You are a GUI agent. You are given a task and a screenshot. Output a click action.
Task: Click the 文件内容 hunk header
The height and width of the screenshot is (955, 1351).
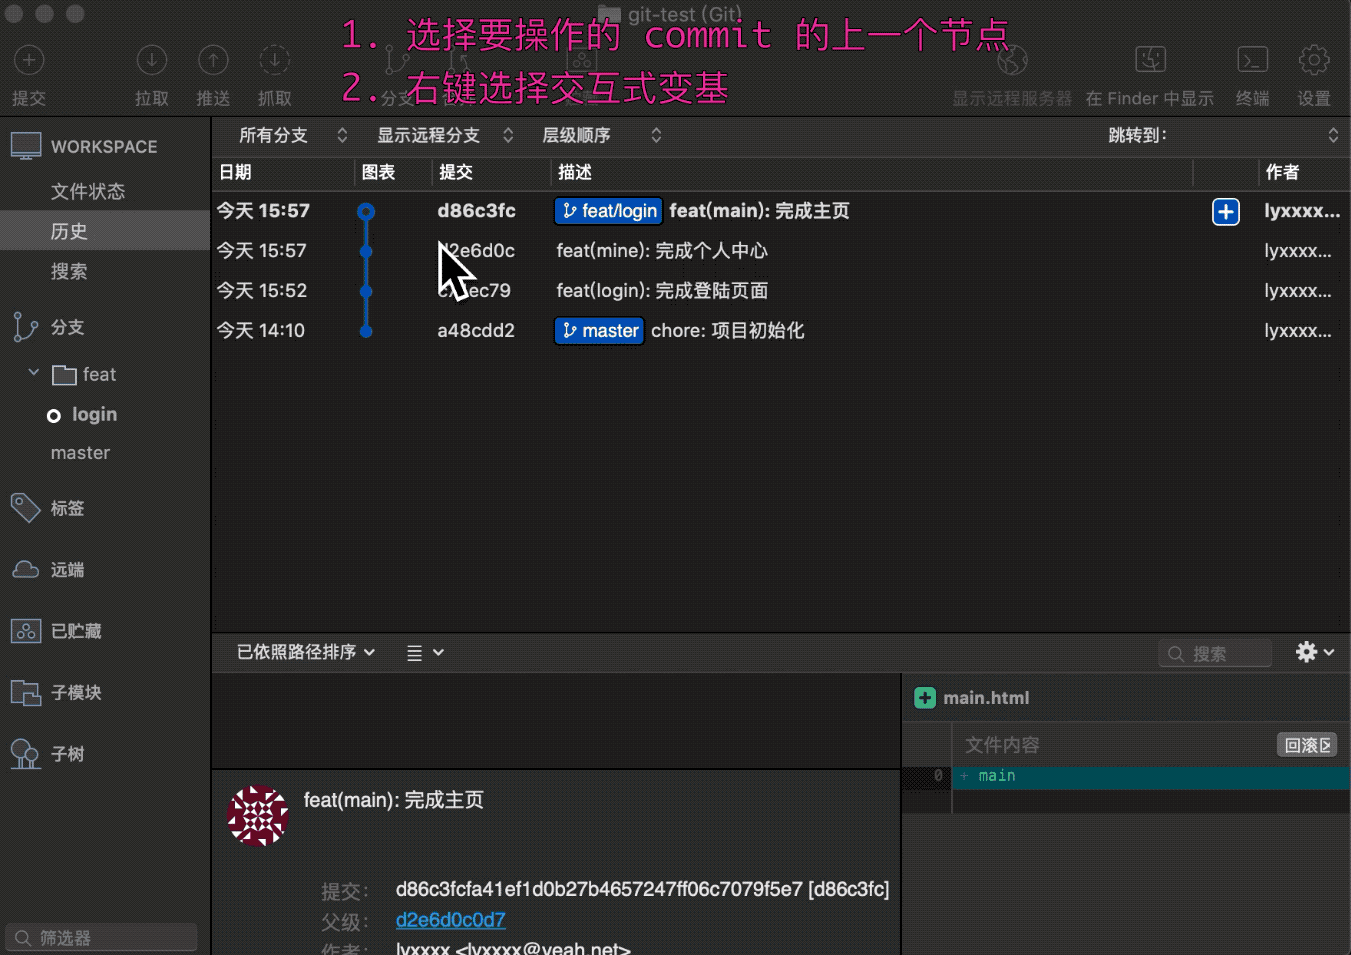pos(1002,745)
